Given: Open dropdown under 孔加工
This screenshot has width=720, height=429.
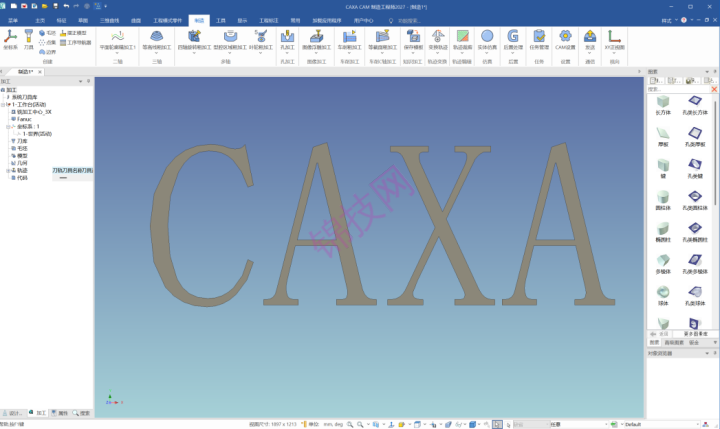Looking at the screenshot, I should 287,53.
